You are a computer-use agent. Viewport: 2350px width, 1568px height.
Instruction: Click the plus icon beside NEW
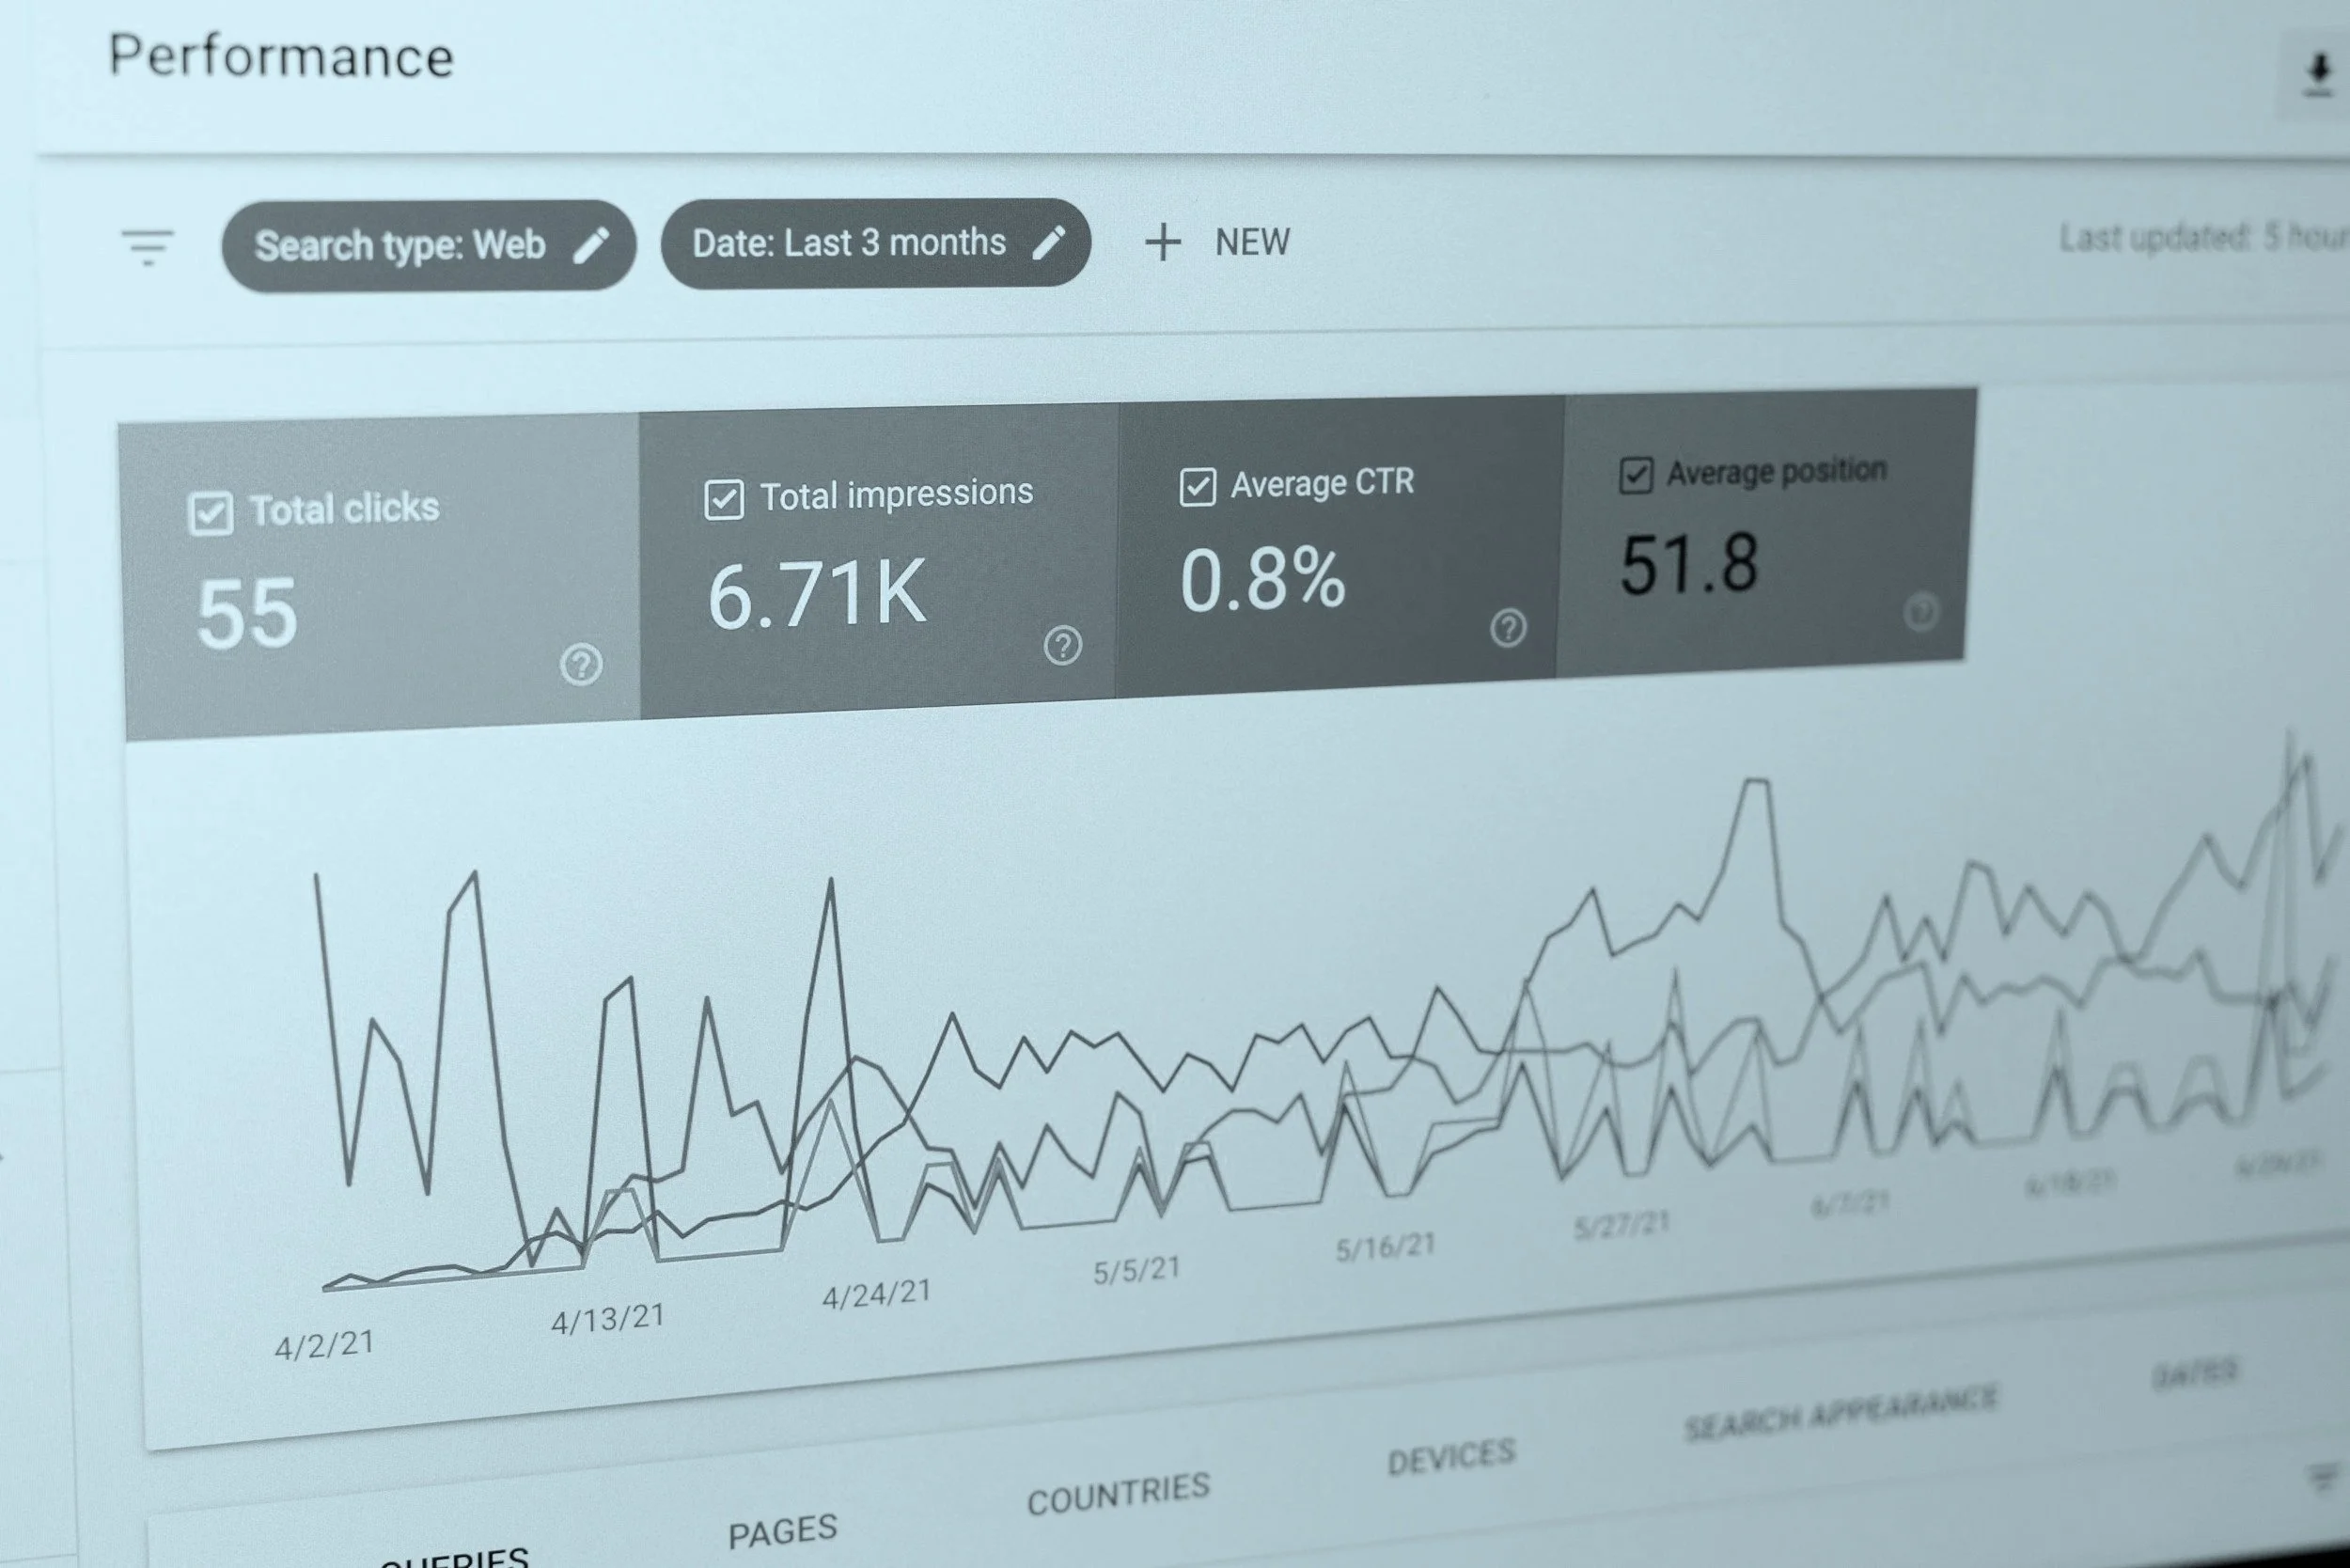tap(1162, 242)
